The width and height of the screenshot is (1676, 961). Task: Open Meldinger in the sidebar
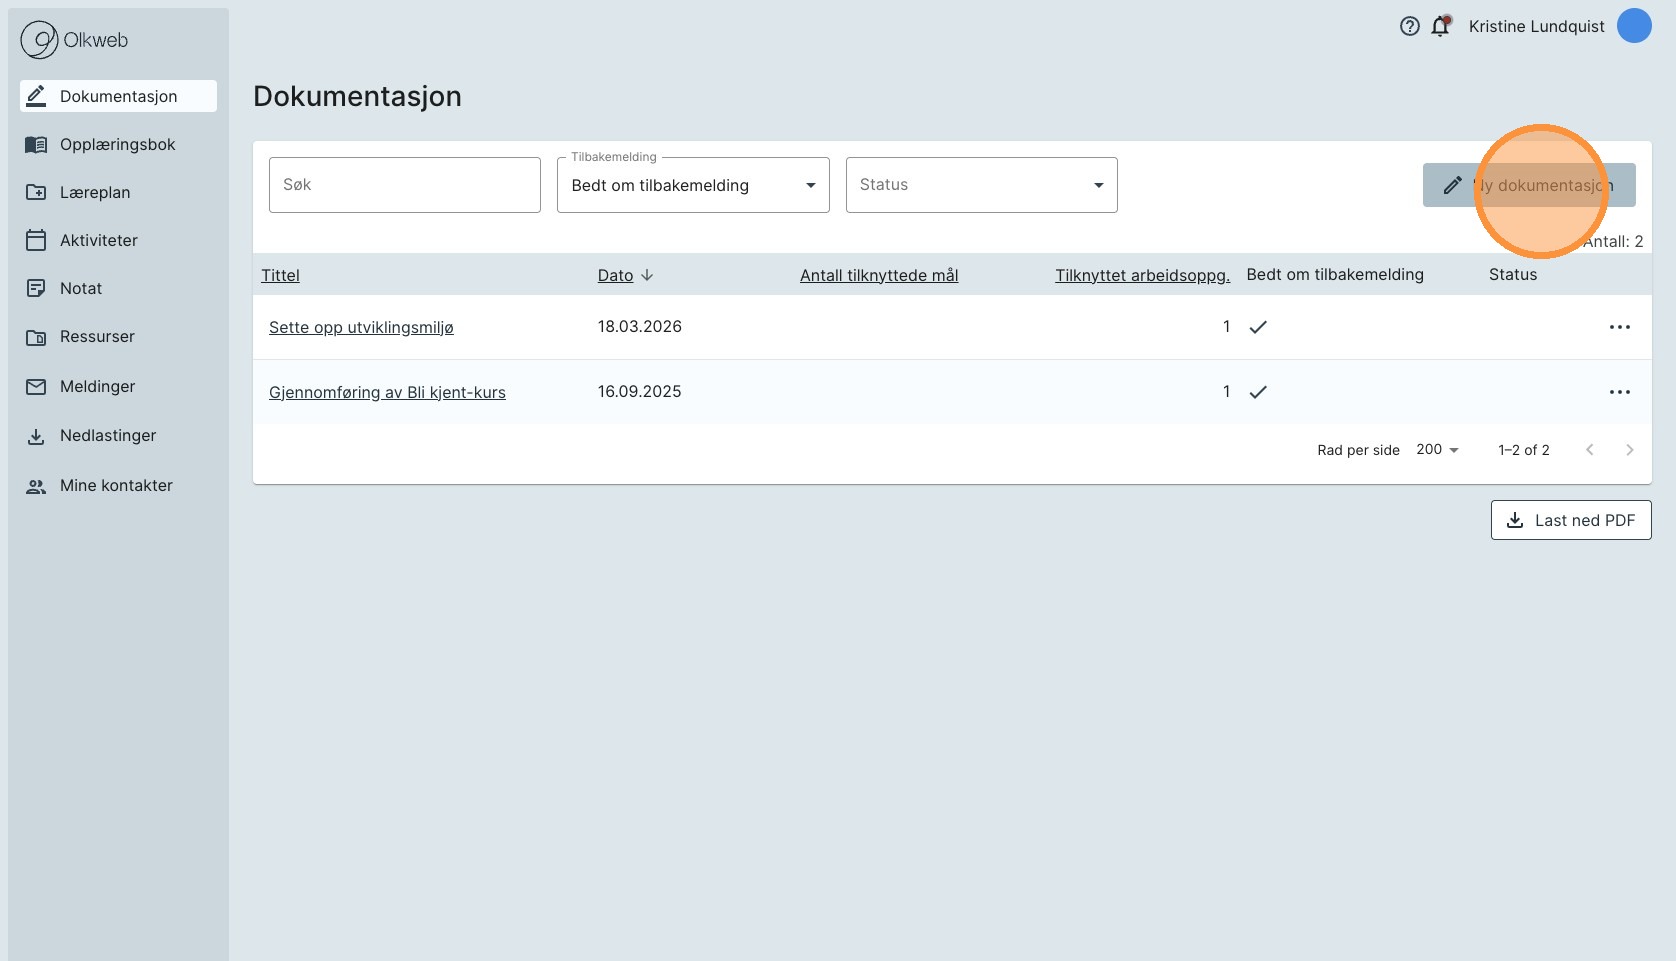97,387
